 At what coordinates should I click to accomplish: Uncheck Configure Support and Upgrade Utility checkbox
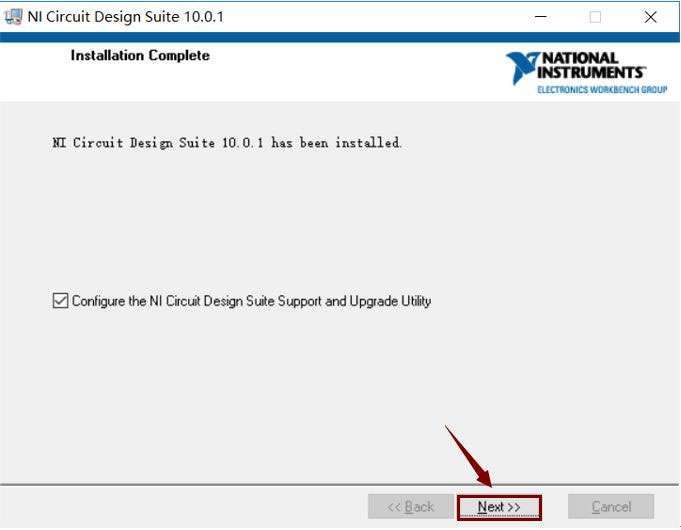click(x=60, y=301)
